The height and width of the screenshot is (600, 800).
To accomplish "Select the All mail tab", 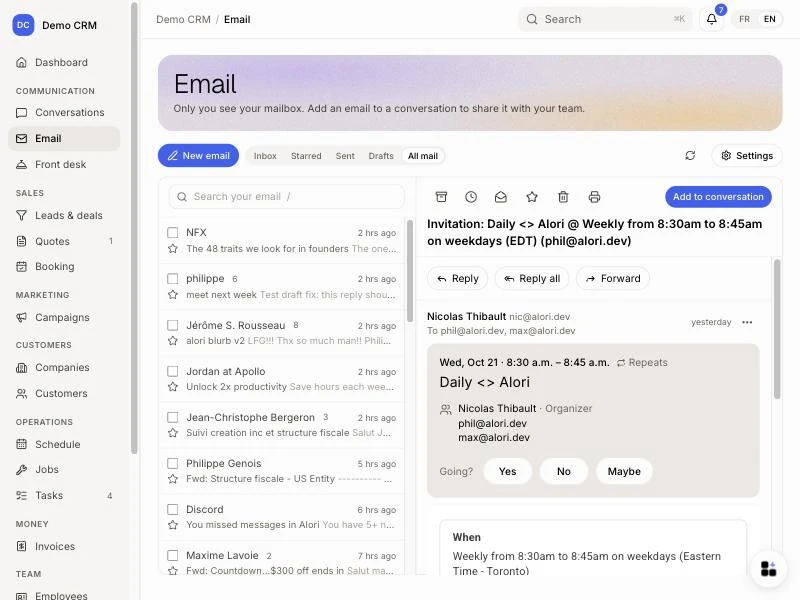I will point(423,156).
